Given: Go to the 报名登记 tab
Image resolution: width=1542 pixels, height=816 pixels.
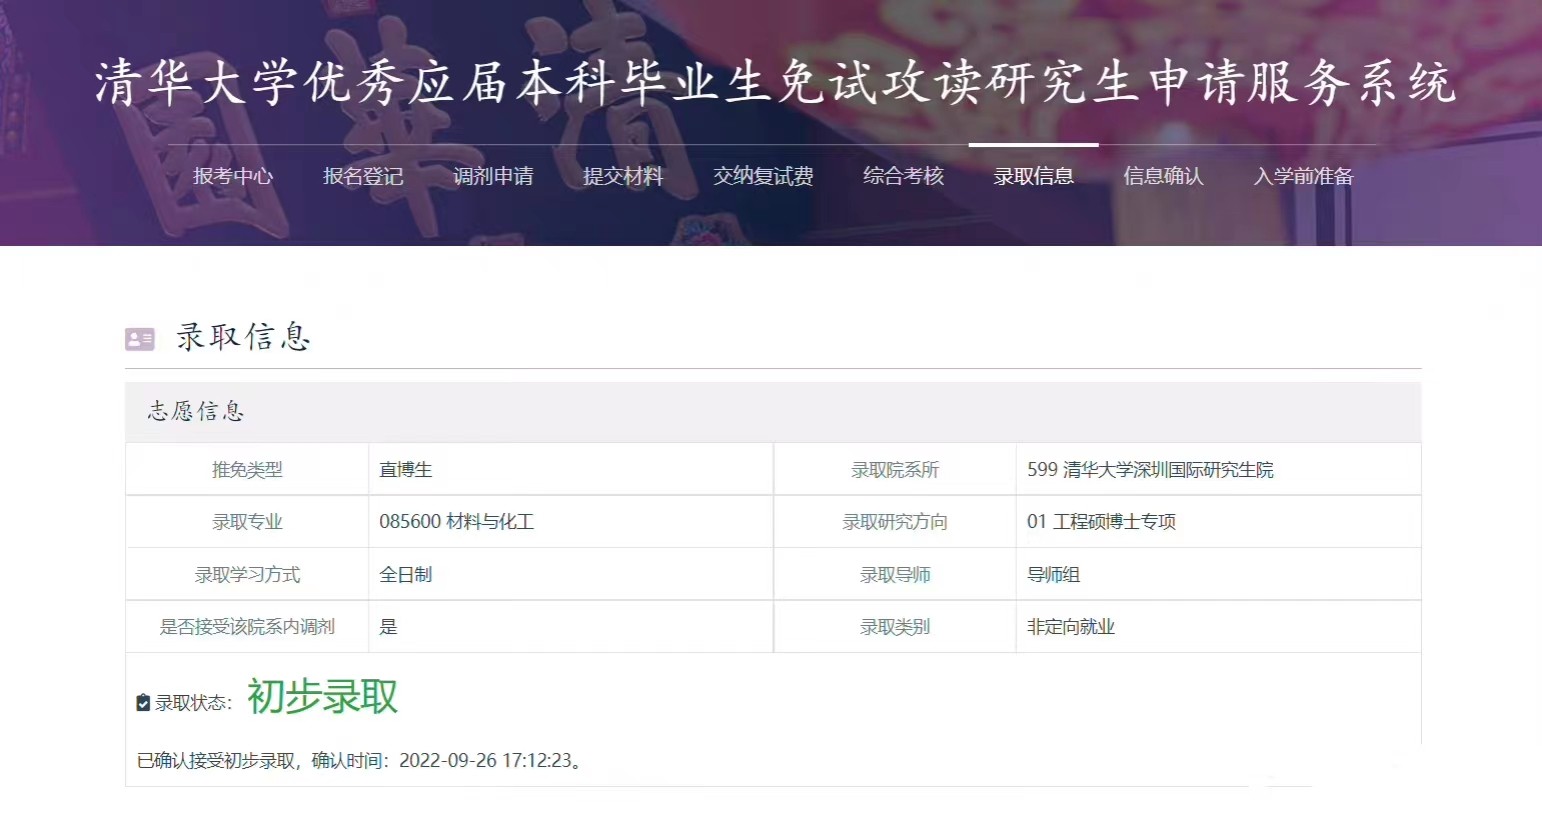Looking at the screenshot, I should click(363, 176).
